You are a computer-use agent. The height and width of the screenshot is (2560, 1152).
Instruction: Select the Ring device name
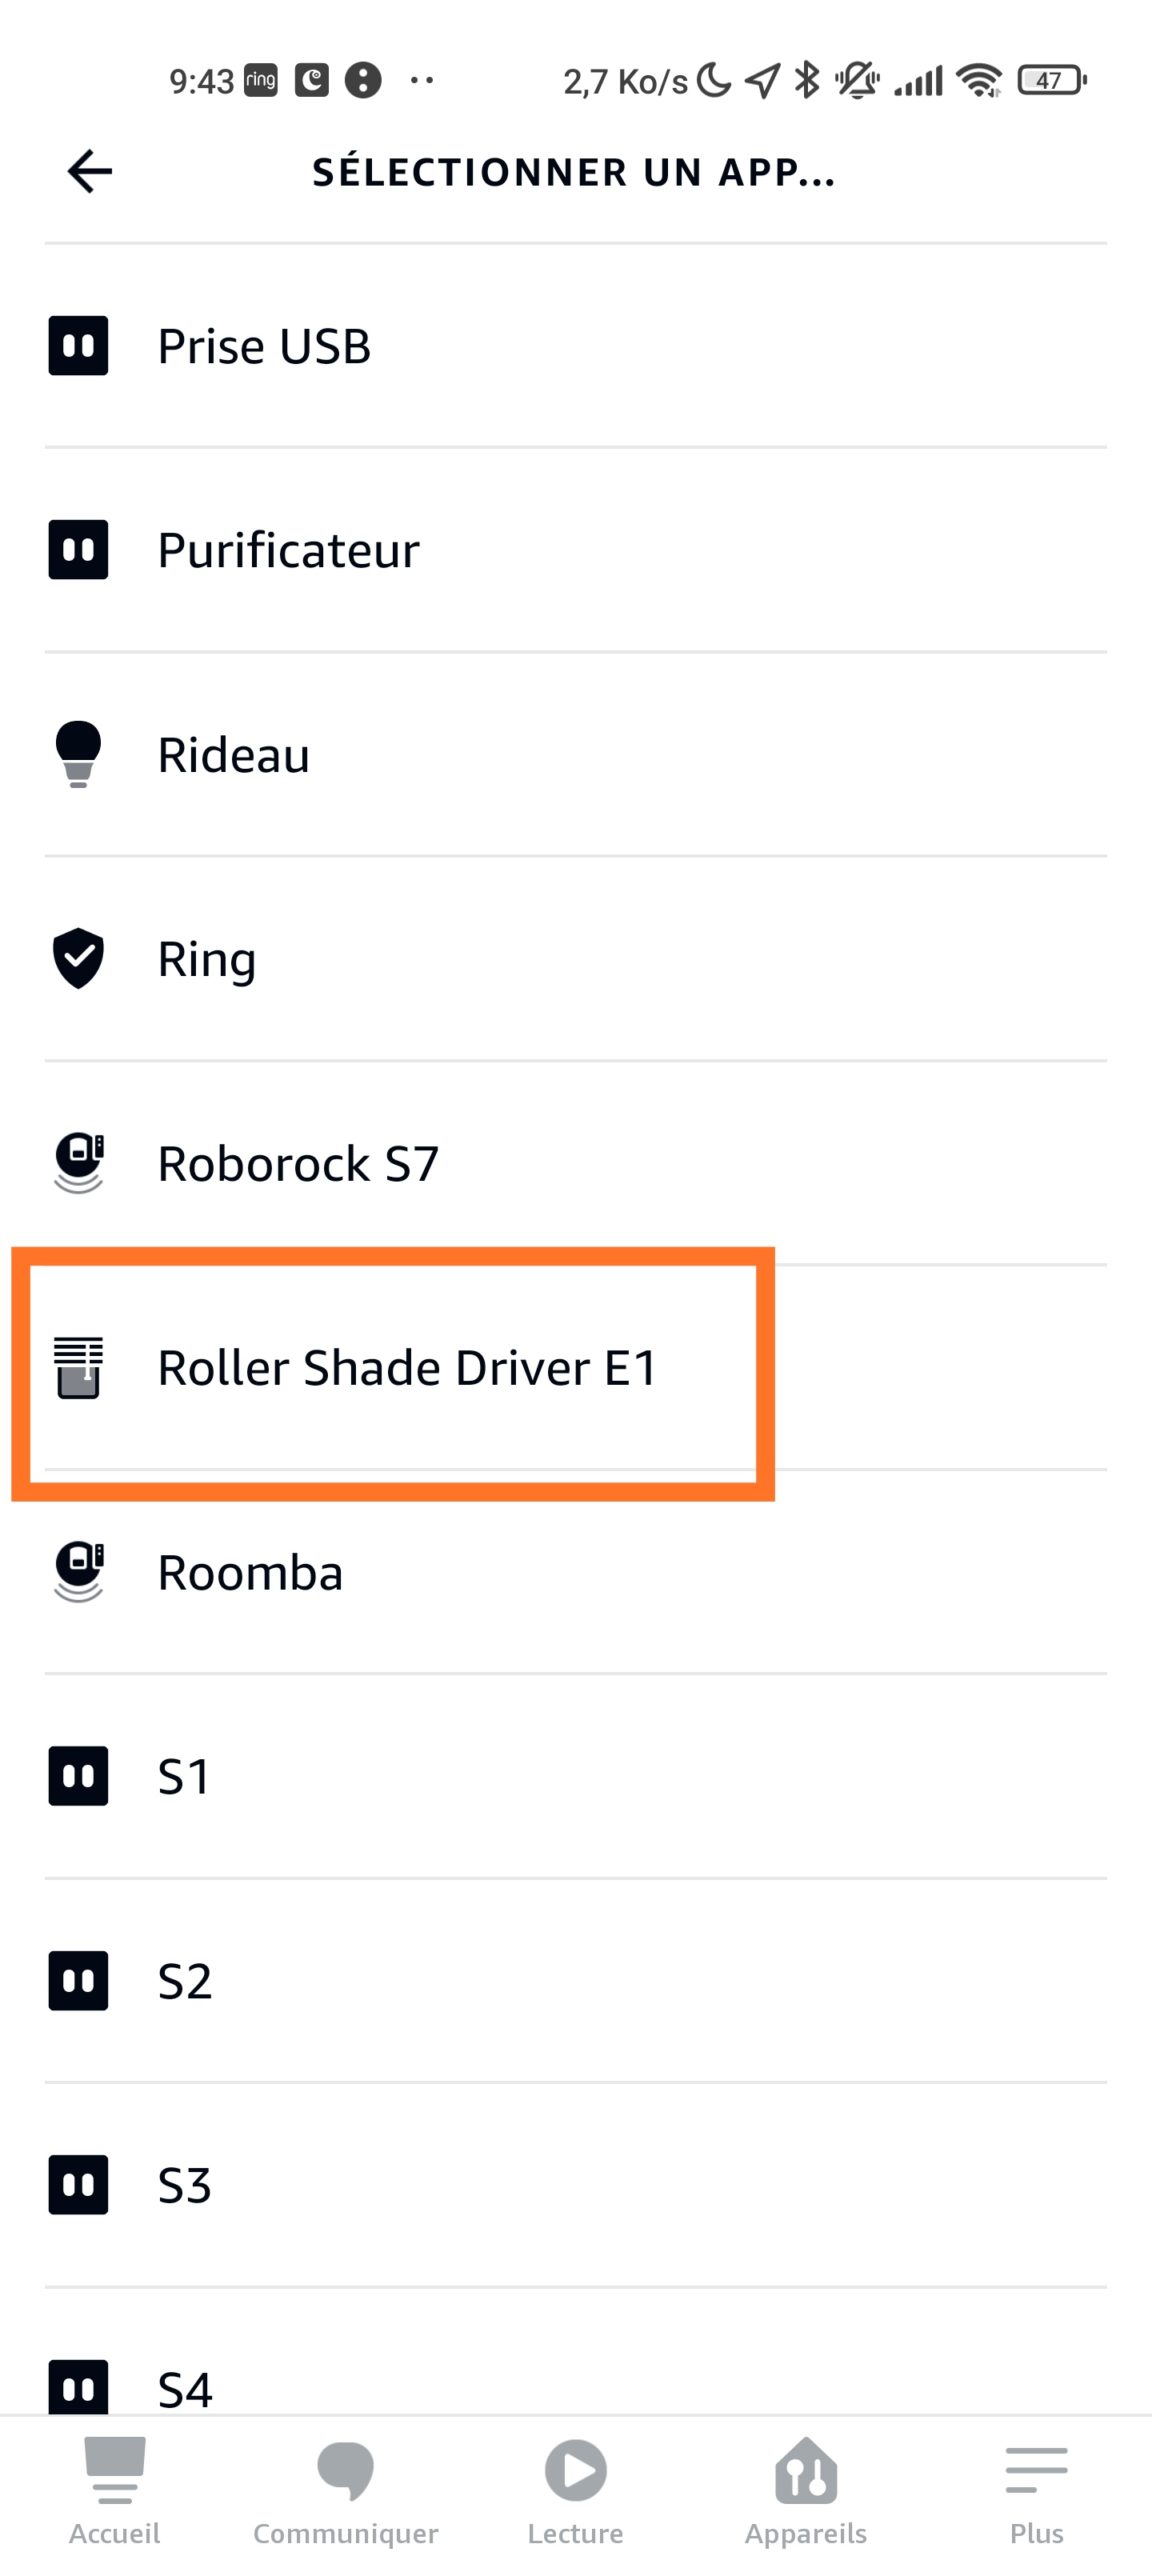(207, 960)
